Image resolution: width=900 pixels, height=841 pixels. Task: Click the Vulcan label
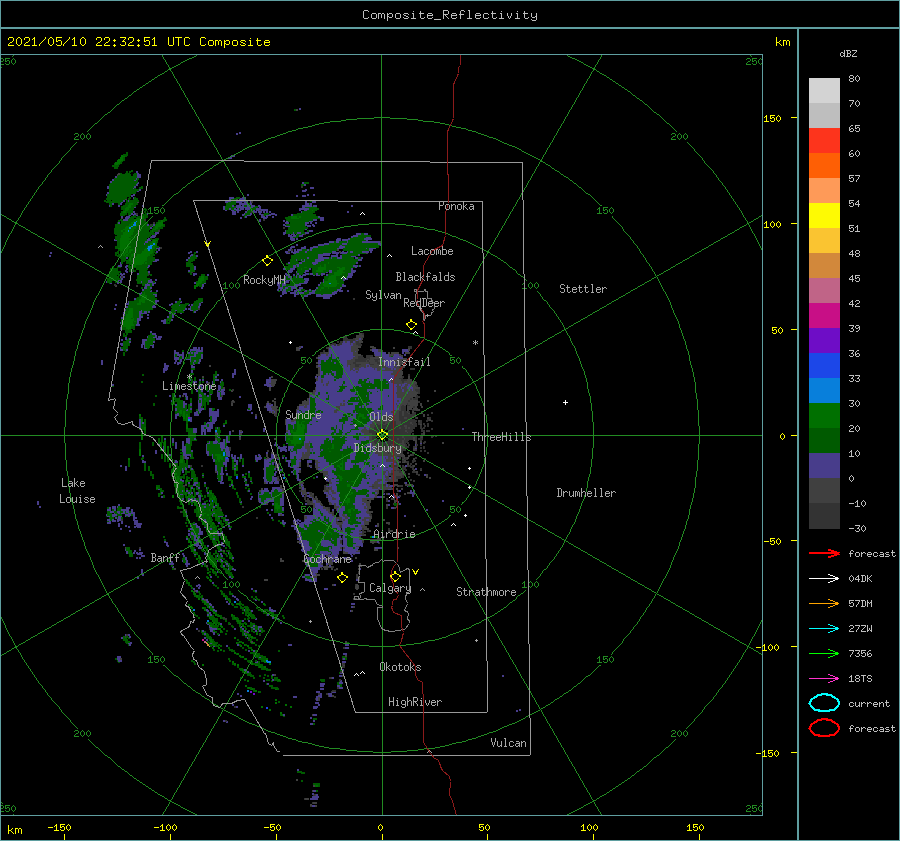click(509, 743)
